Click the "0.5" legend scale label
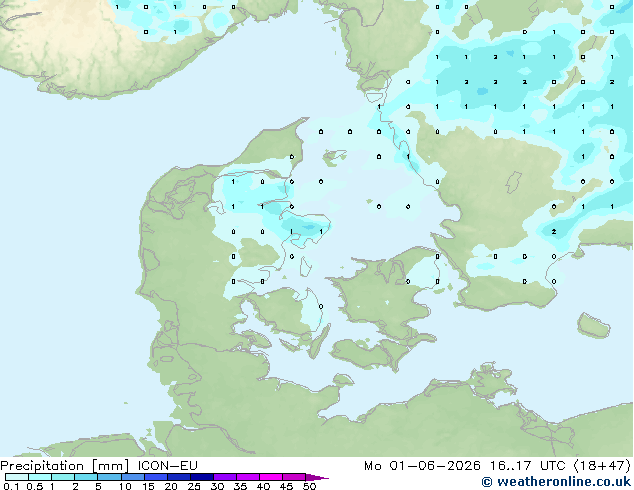The width and height of the screenshot is (634, 490). (x=35, y=486)
